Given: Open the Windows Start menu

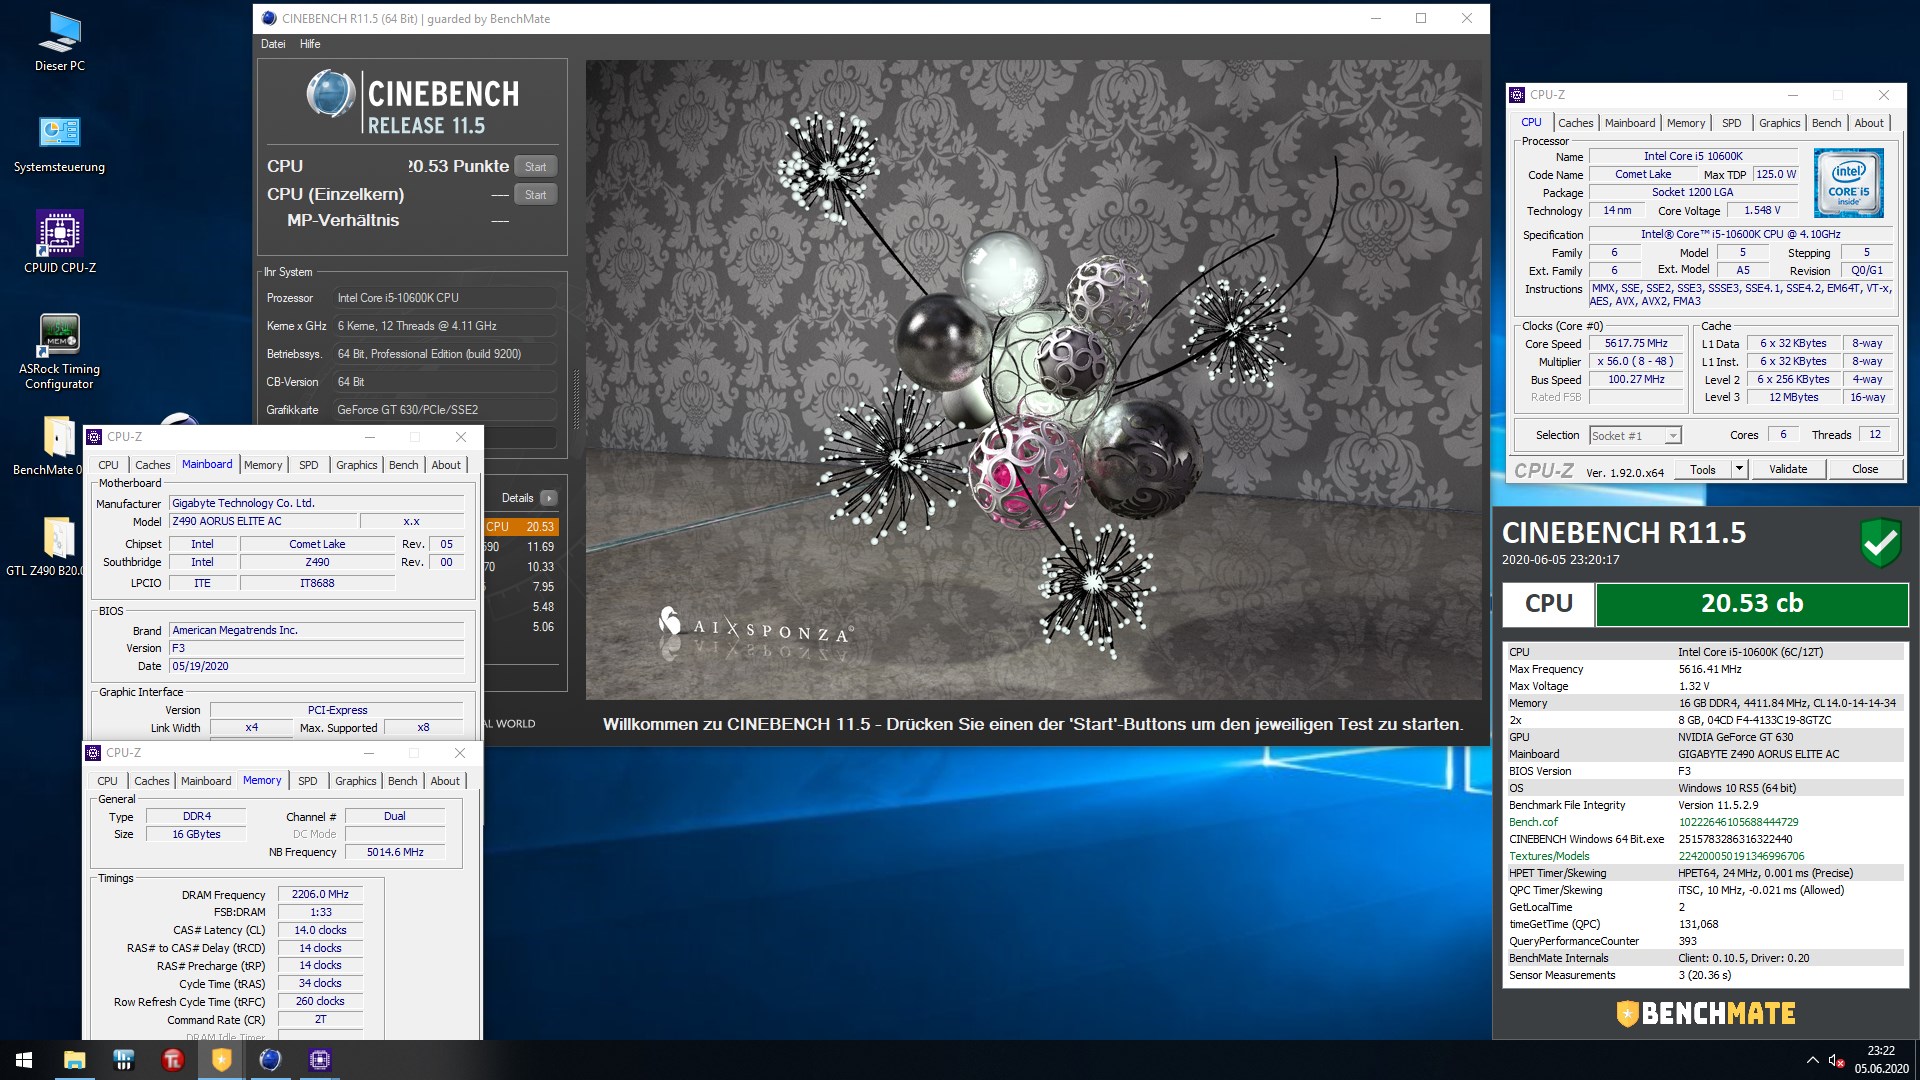Looking at the screenshot, I should pyautogui.click(x=24, y=1060).
